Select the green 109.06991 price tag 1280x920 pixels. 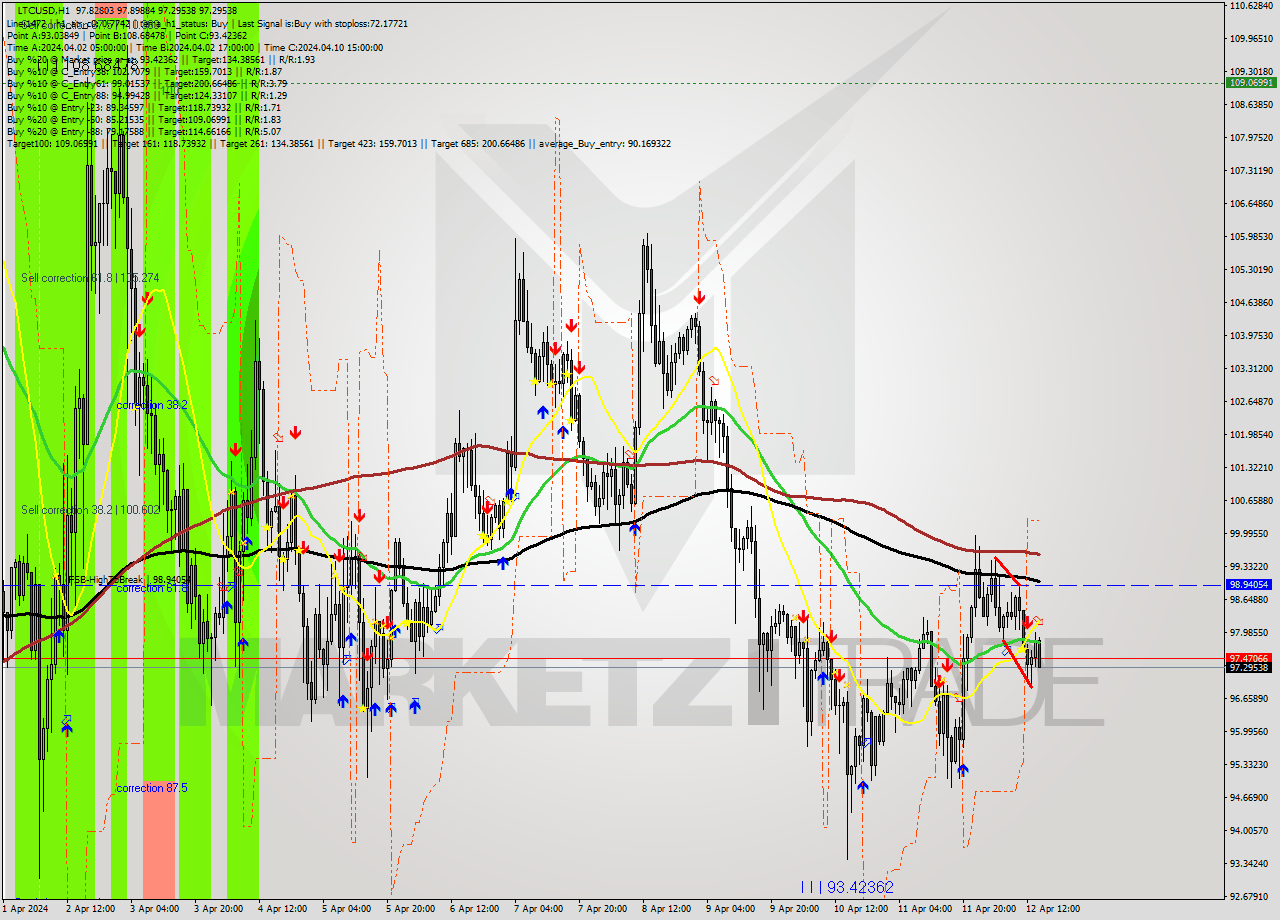[1251, 82]
